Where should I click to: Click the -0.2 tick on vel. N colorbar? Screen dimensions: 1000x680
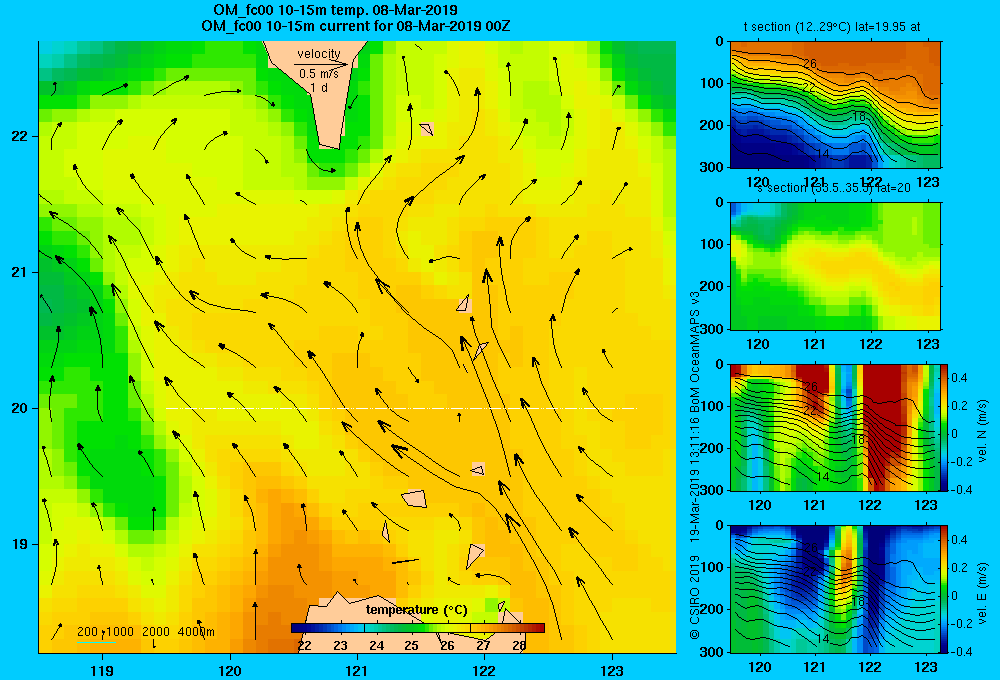pyautogui.click(x=960, y=462)
